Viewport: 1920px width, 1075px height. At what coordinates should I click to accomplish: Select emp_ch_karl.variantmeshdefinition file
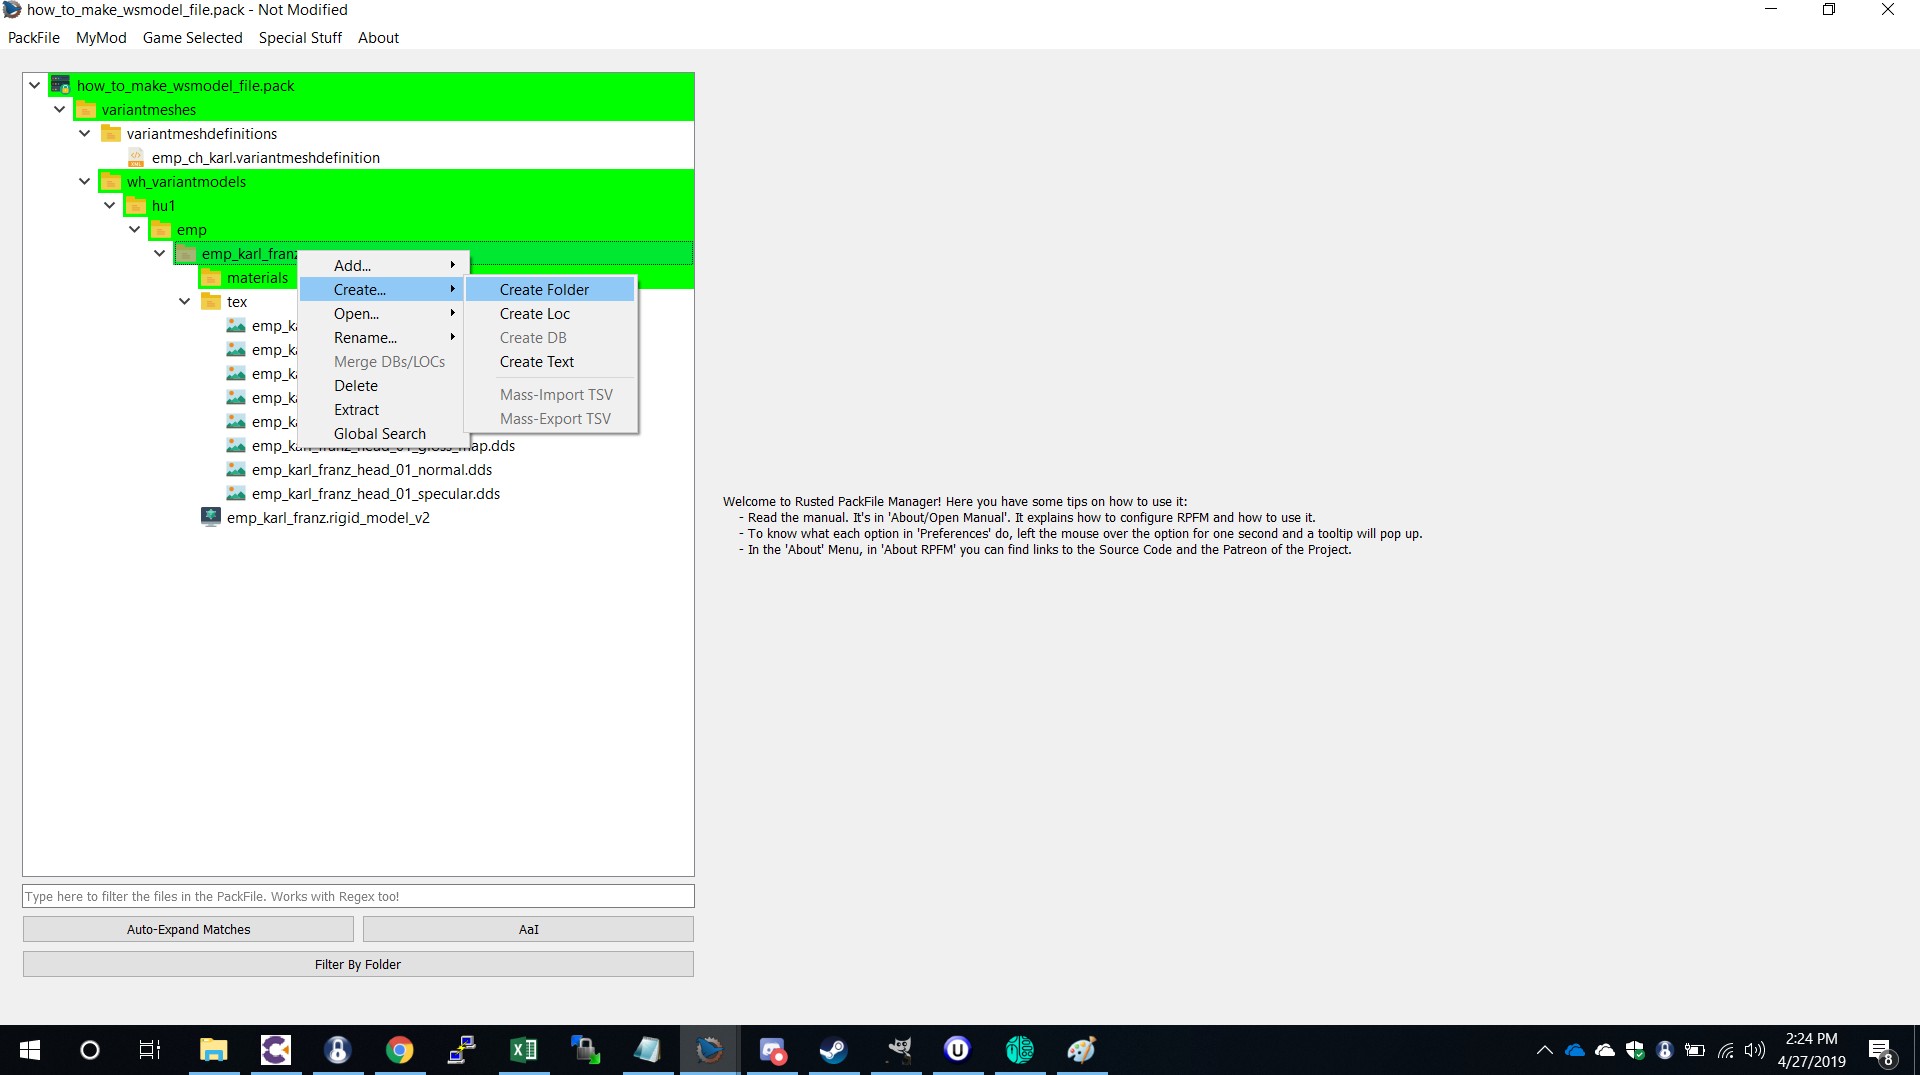tap(266, 158)
